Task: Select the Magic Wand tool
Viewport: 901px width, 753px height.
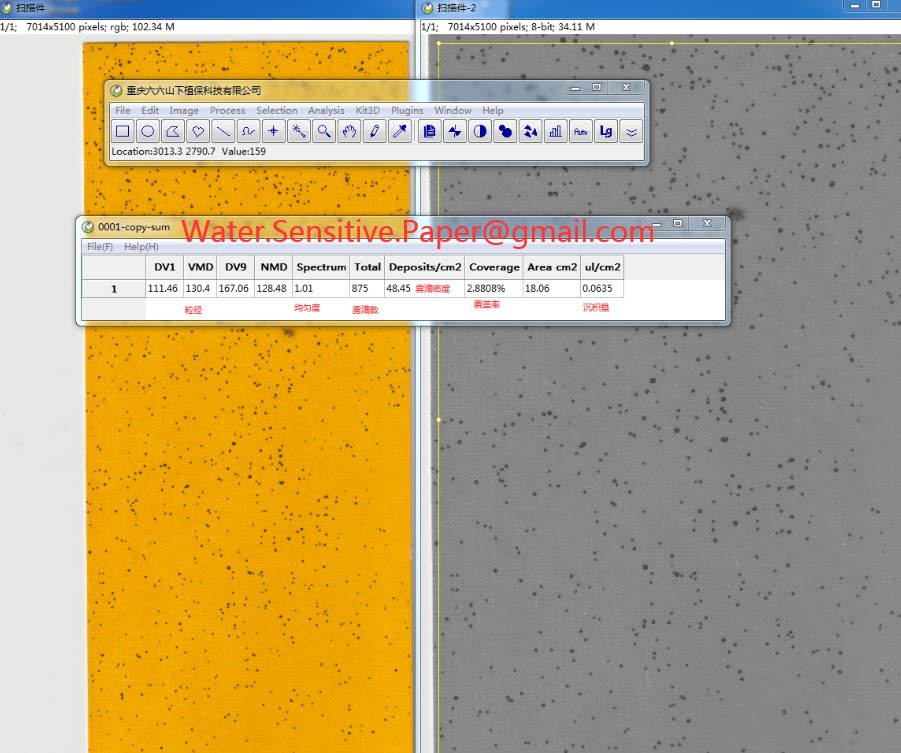Action: click(299, 132)
